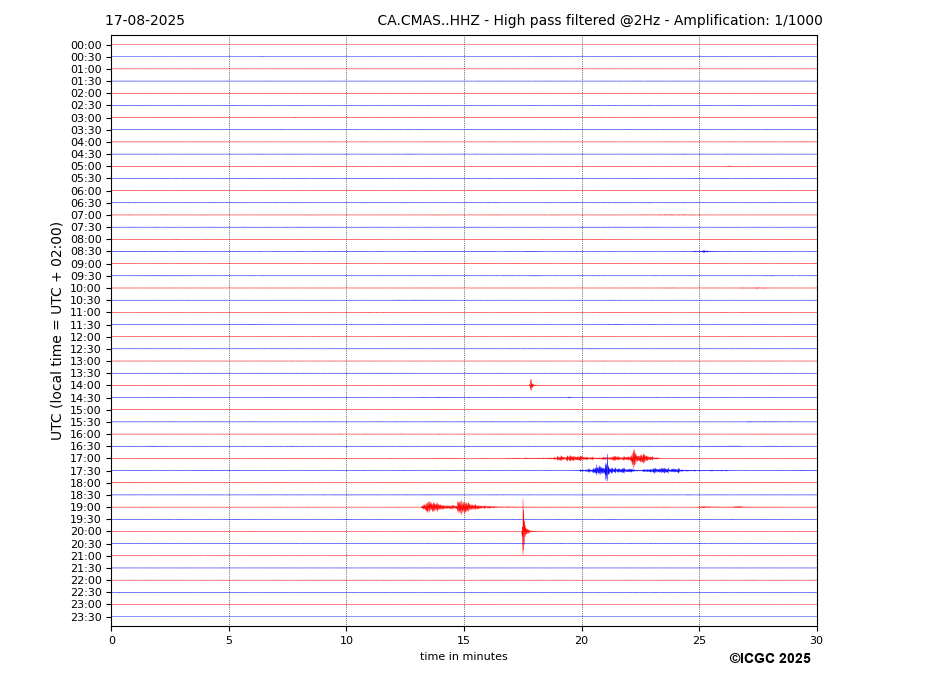Click the small red spike on 14:00 trace

(x=531, y=386)
